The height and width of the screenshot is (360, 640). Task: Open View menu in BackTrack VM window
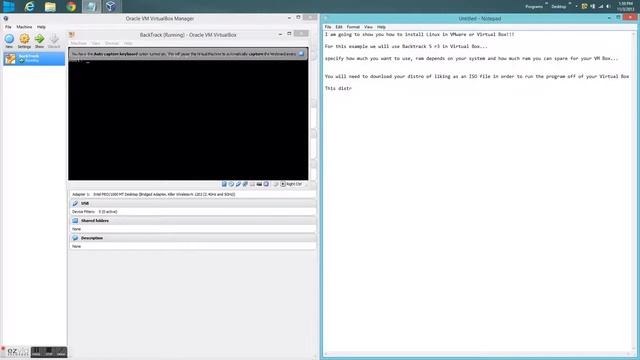96,43
